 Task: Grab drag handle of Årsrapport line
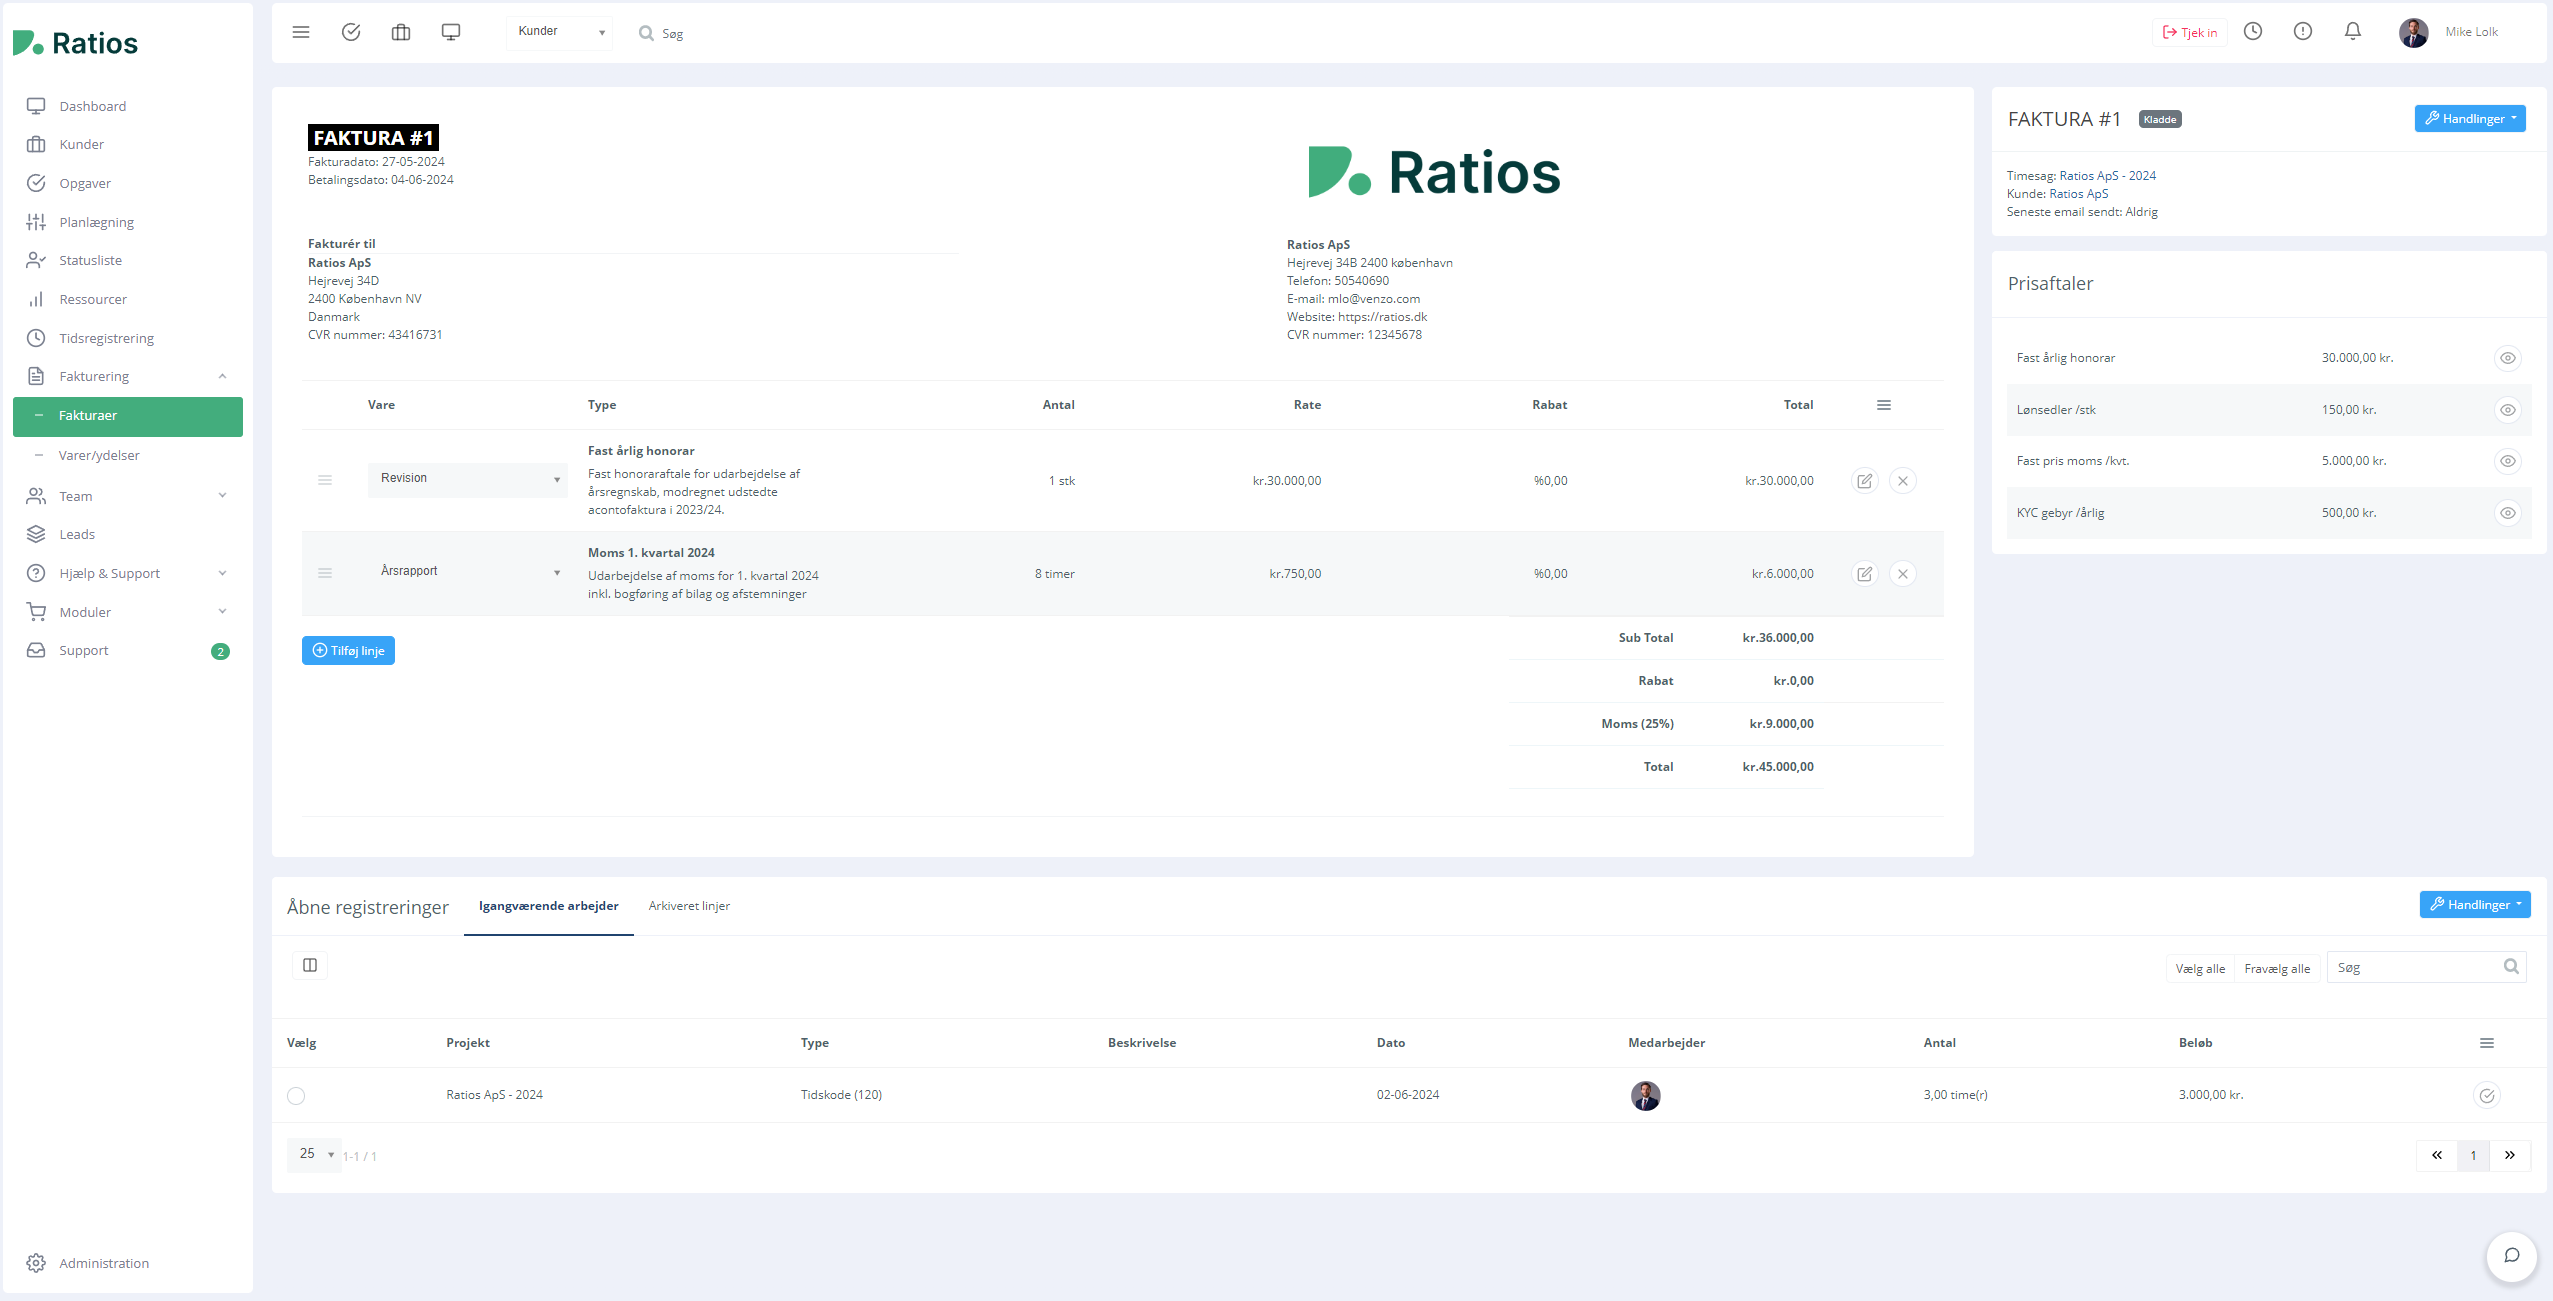325,573
